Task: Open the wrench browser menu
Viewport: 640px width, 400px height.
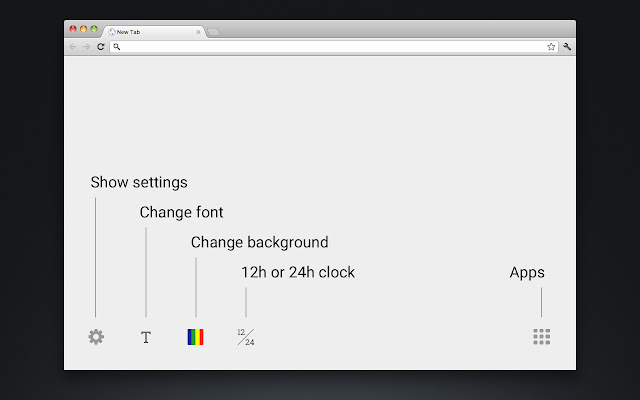Action: (567, 47)
